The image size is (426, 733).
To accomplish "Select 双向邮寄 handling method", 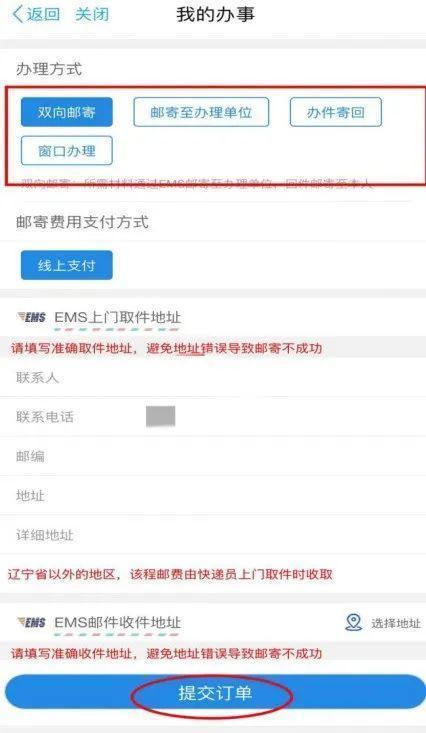I will [x=67, y=112].
